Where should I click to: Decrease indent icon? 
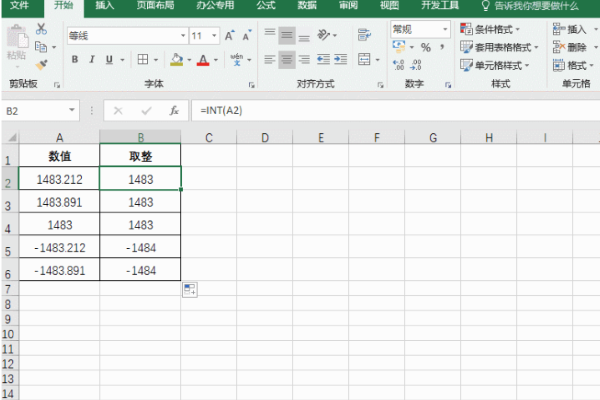323,59
